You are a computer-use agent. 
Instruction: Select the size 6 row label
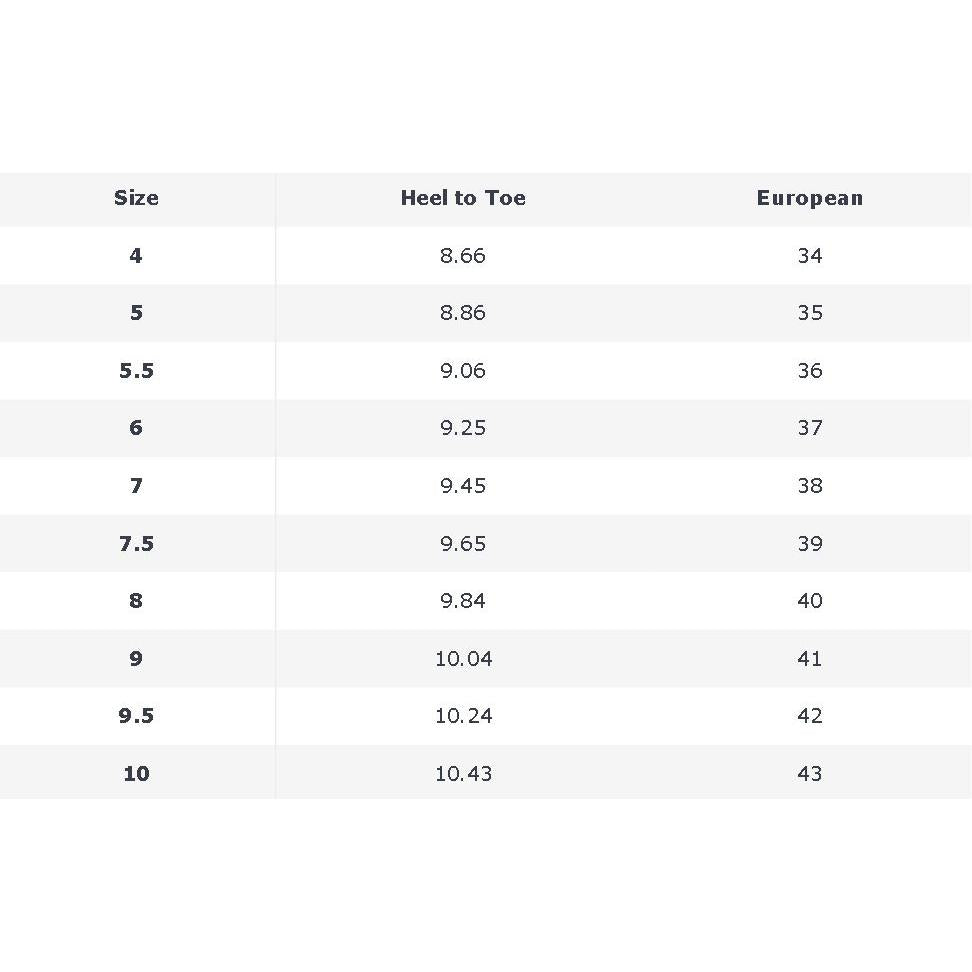coord(136,428)
